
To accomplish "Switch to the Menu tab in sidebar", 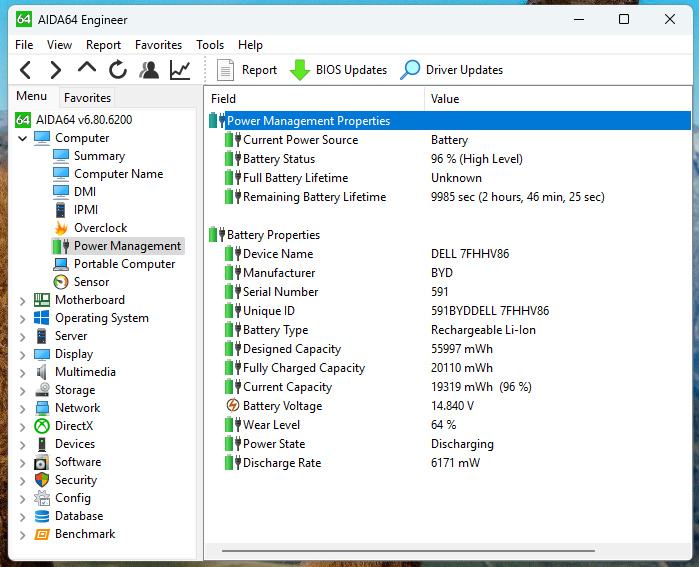I will (31, 96).
